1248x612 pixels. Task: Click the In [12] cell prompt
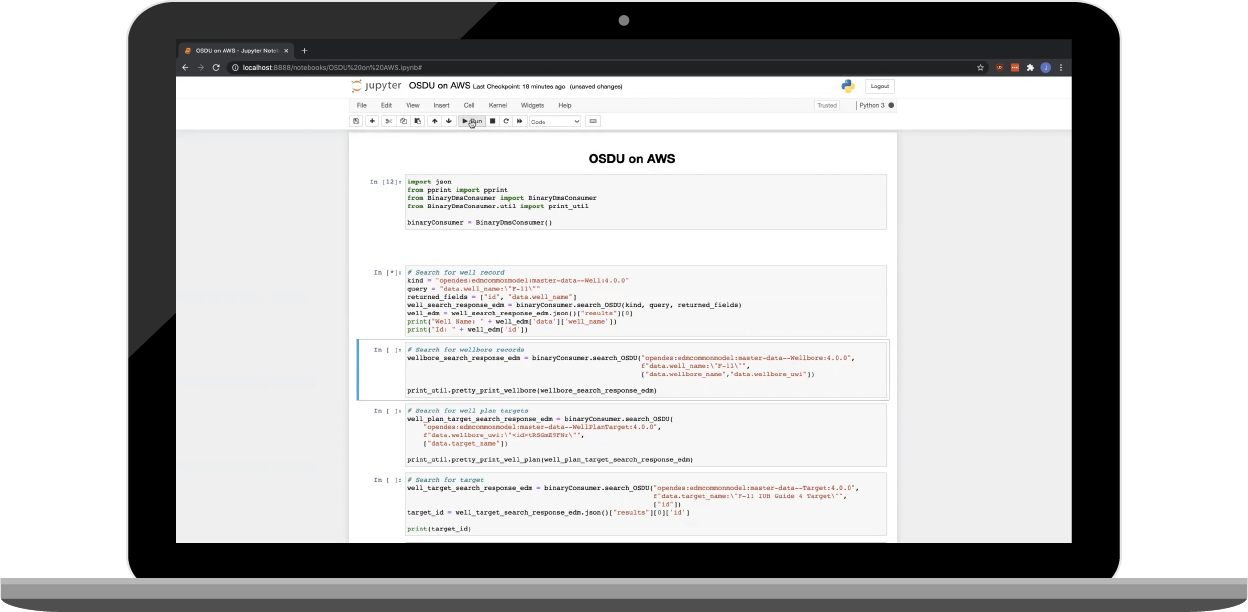tap(385, 182)
